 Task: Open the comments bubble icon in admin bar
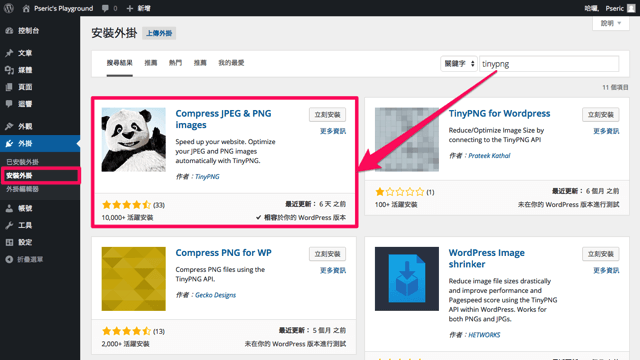pyautogui.click(x=105, y=8)
